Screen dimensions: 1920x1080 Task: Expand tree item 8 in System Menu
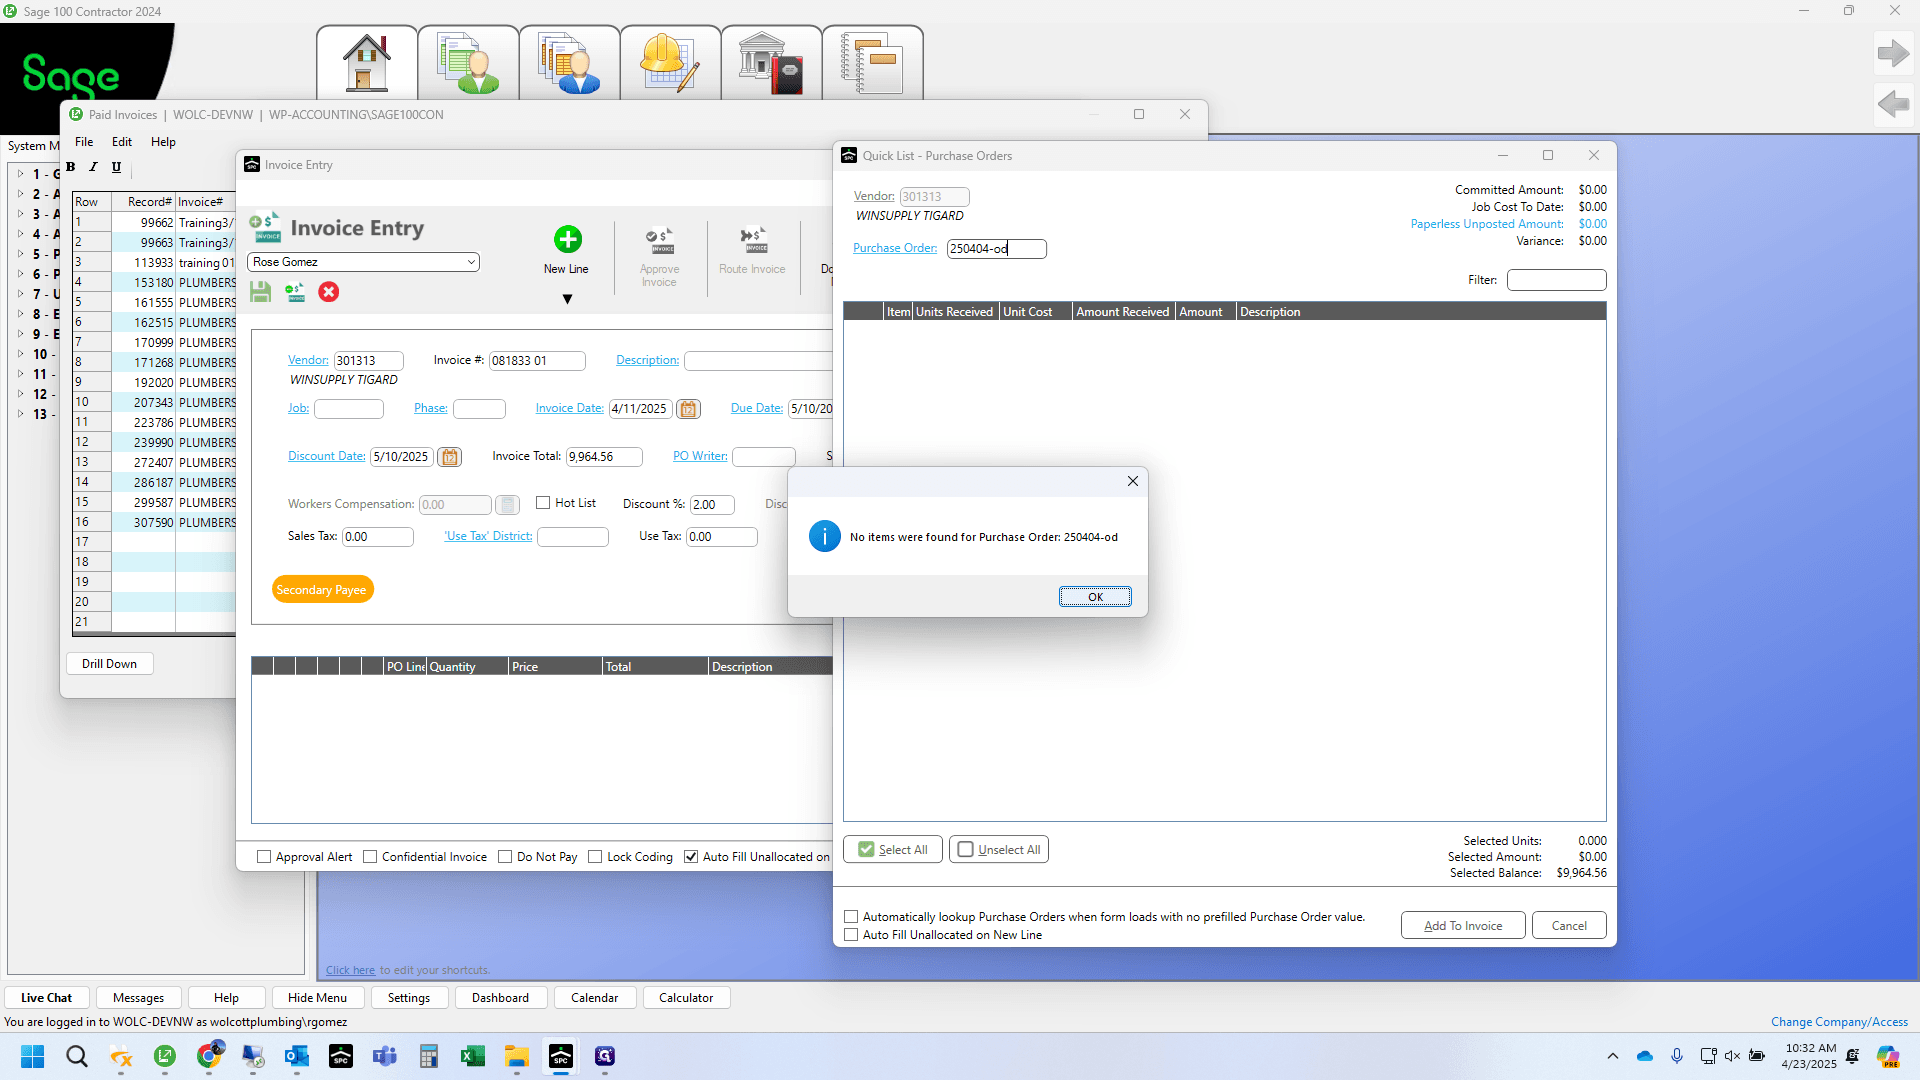[x=20, y=314]
